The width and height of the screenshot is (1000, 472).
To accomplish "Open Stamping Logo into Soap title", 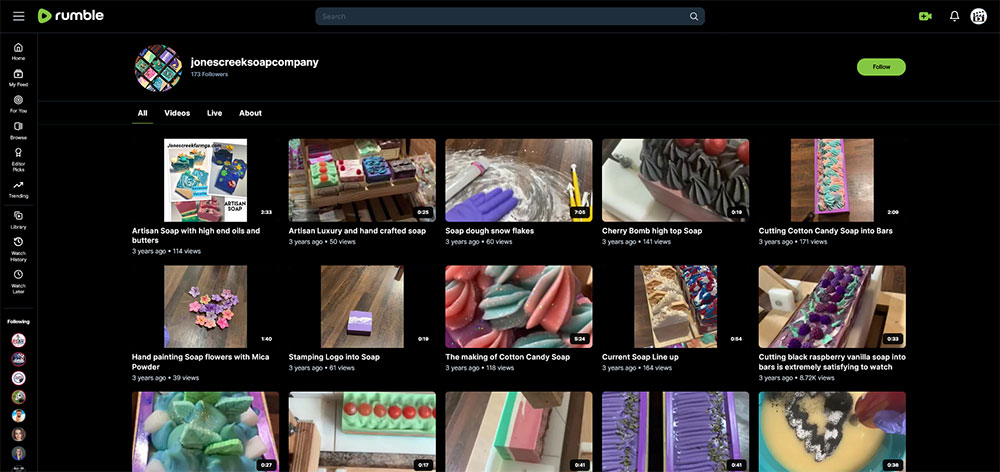I will click(334, 357).
